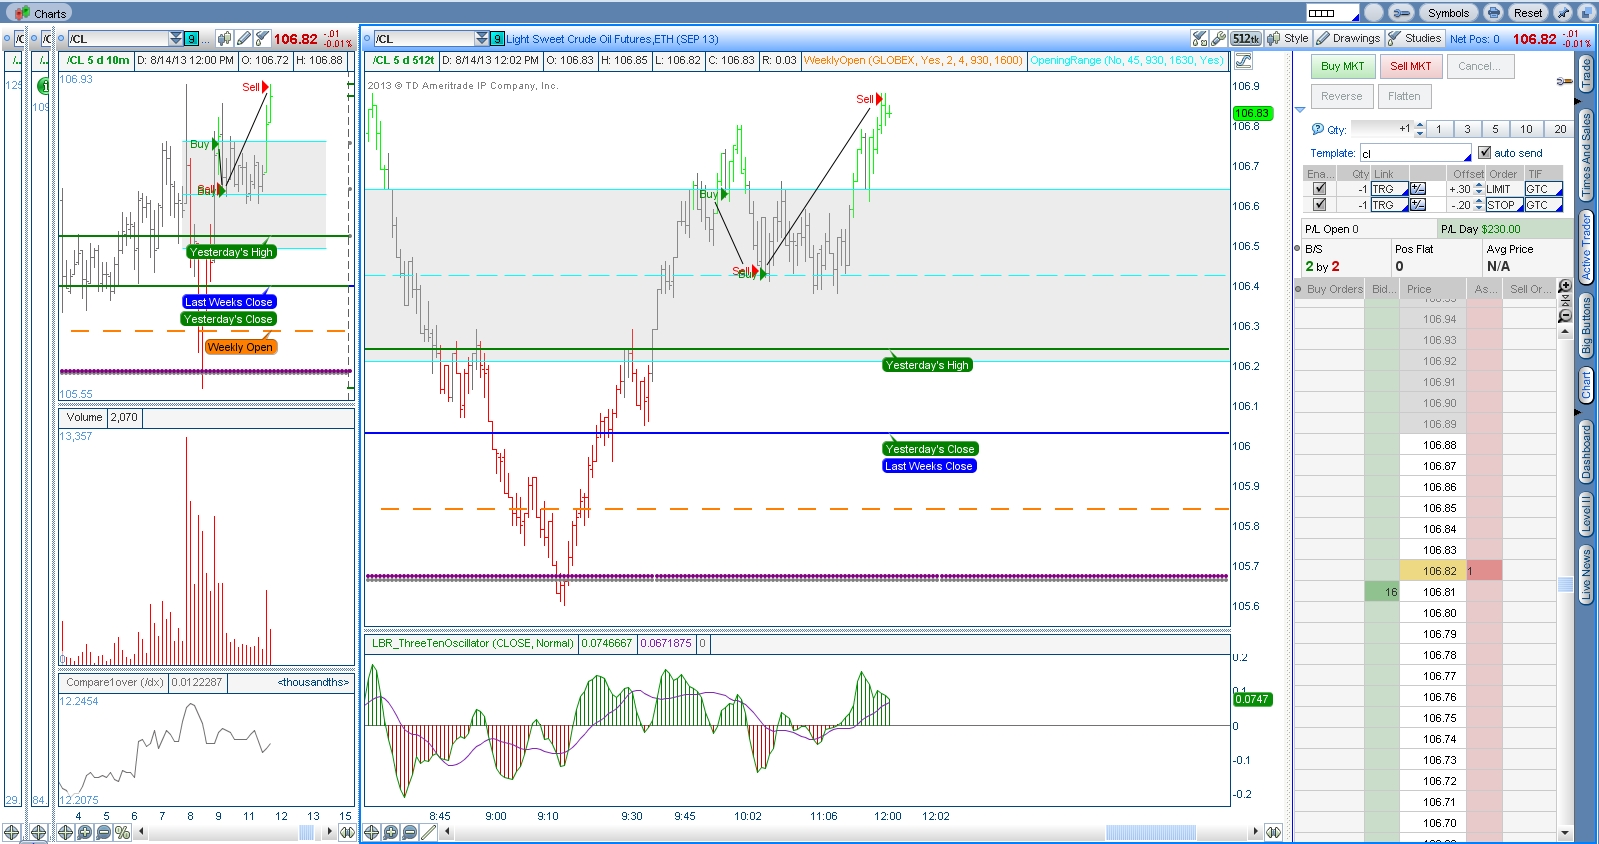Screen dimensions: 1599x844
Task: Open the Studies button in main chart toolbar
Action: pyautogui.click(x=1414, y=38)
